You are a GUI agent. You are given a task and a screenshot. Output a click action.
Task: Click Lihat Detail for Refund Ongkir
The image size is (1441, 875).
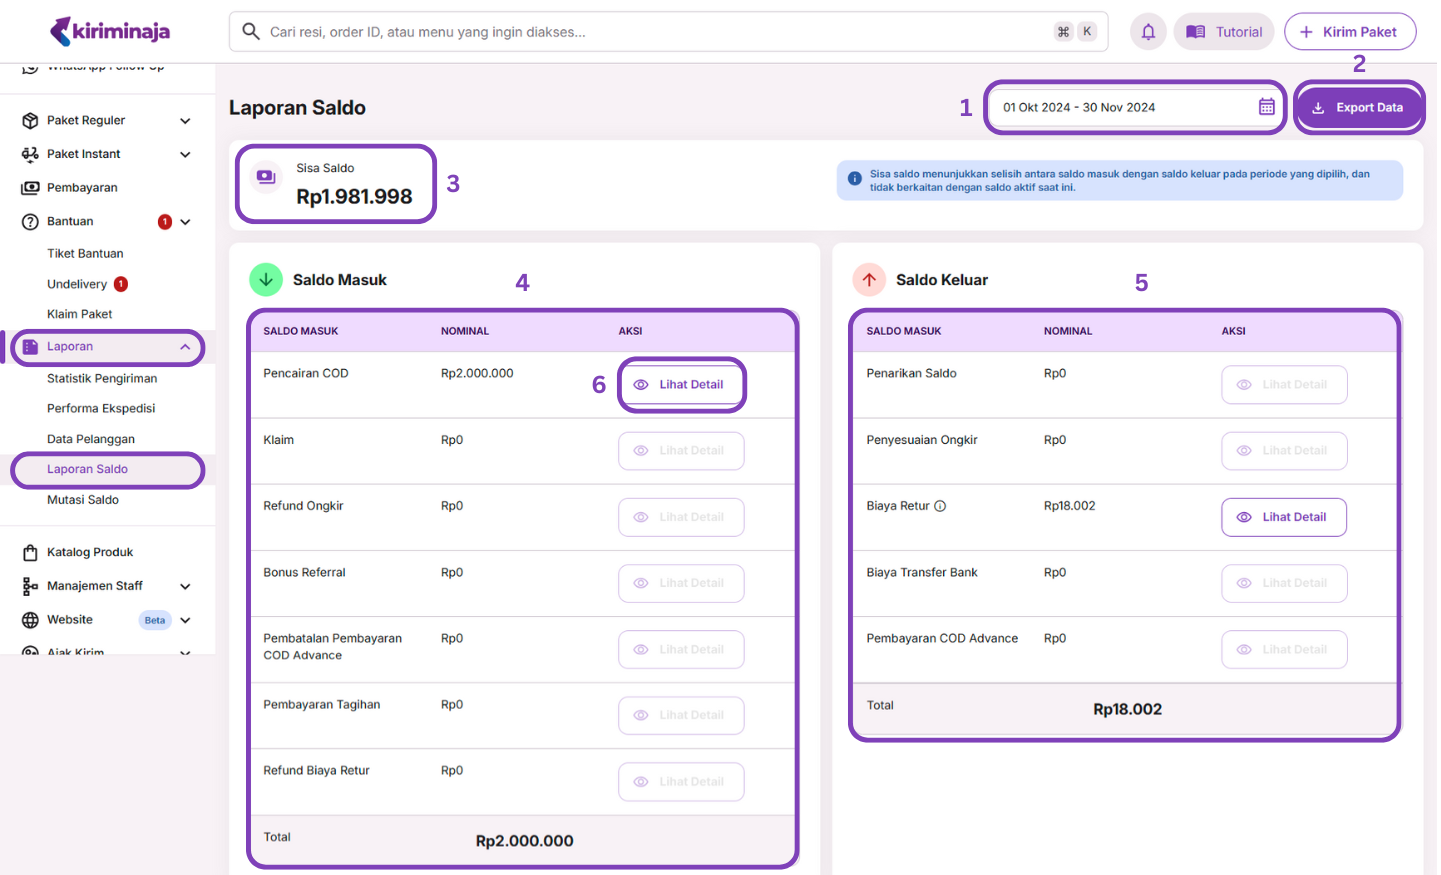681,517
